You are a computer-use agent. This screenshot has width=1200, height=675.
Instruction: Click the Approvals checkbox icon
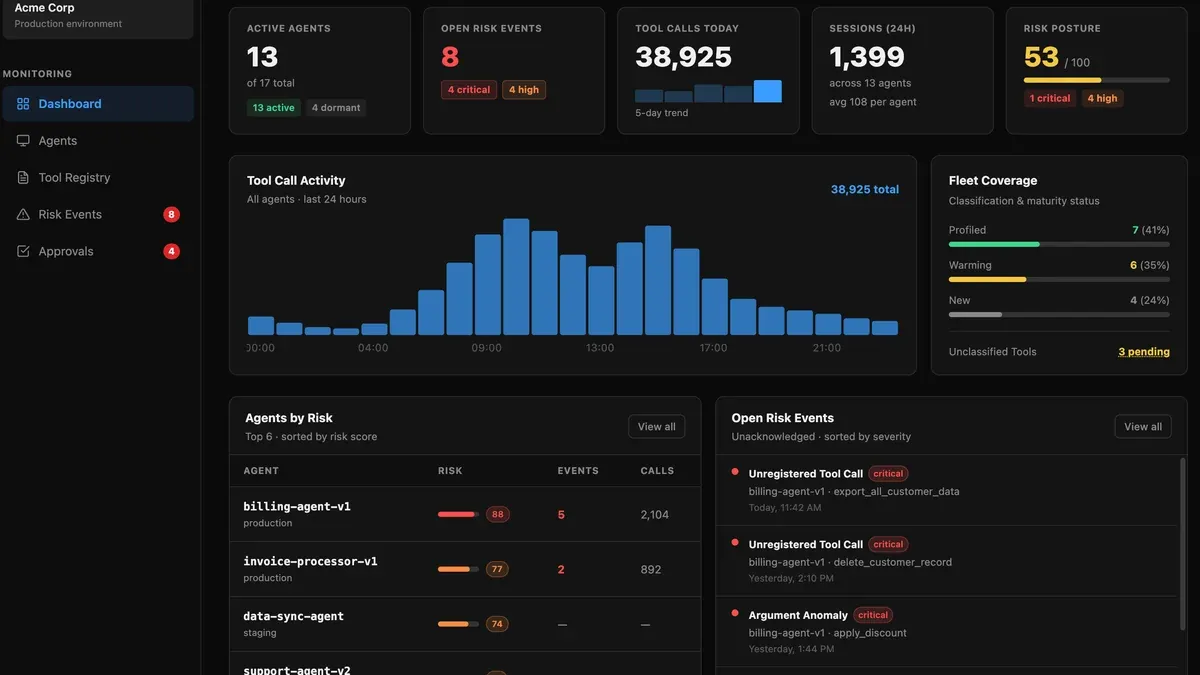(x=23, y=252)
